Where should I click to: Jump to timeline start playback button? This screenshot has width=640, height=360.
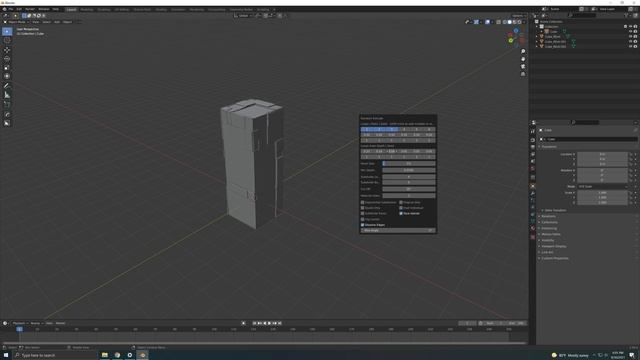255,323
